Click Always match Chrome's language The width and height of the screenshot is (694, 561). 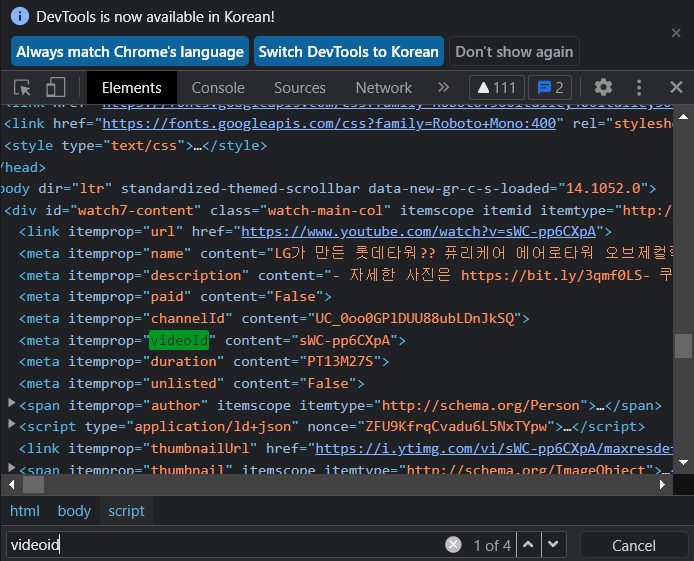point(130,51)
